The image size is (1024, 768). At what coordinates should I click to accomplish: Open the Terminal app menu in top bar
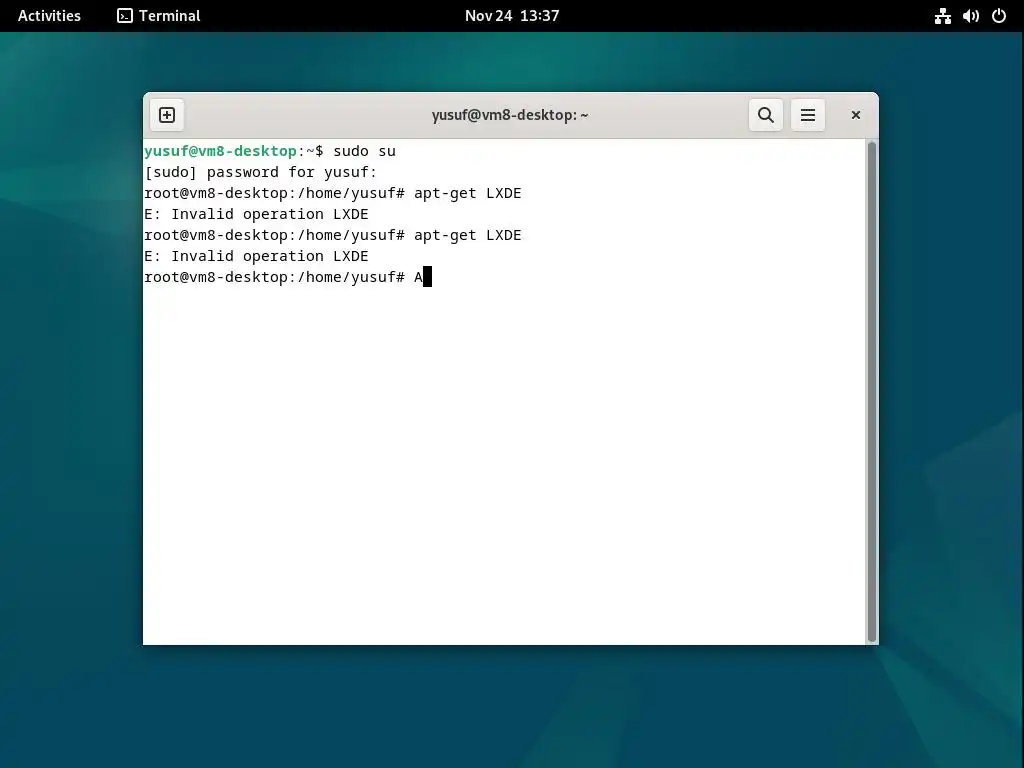coord(159,16)
